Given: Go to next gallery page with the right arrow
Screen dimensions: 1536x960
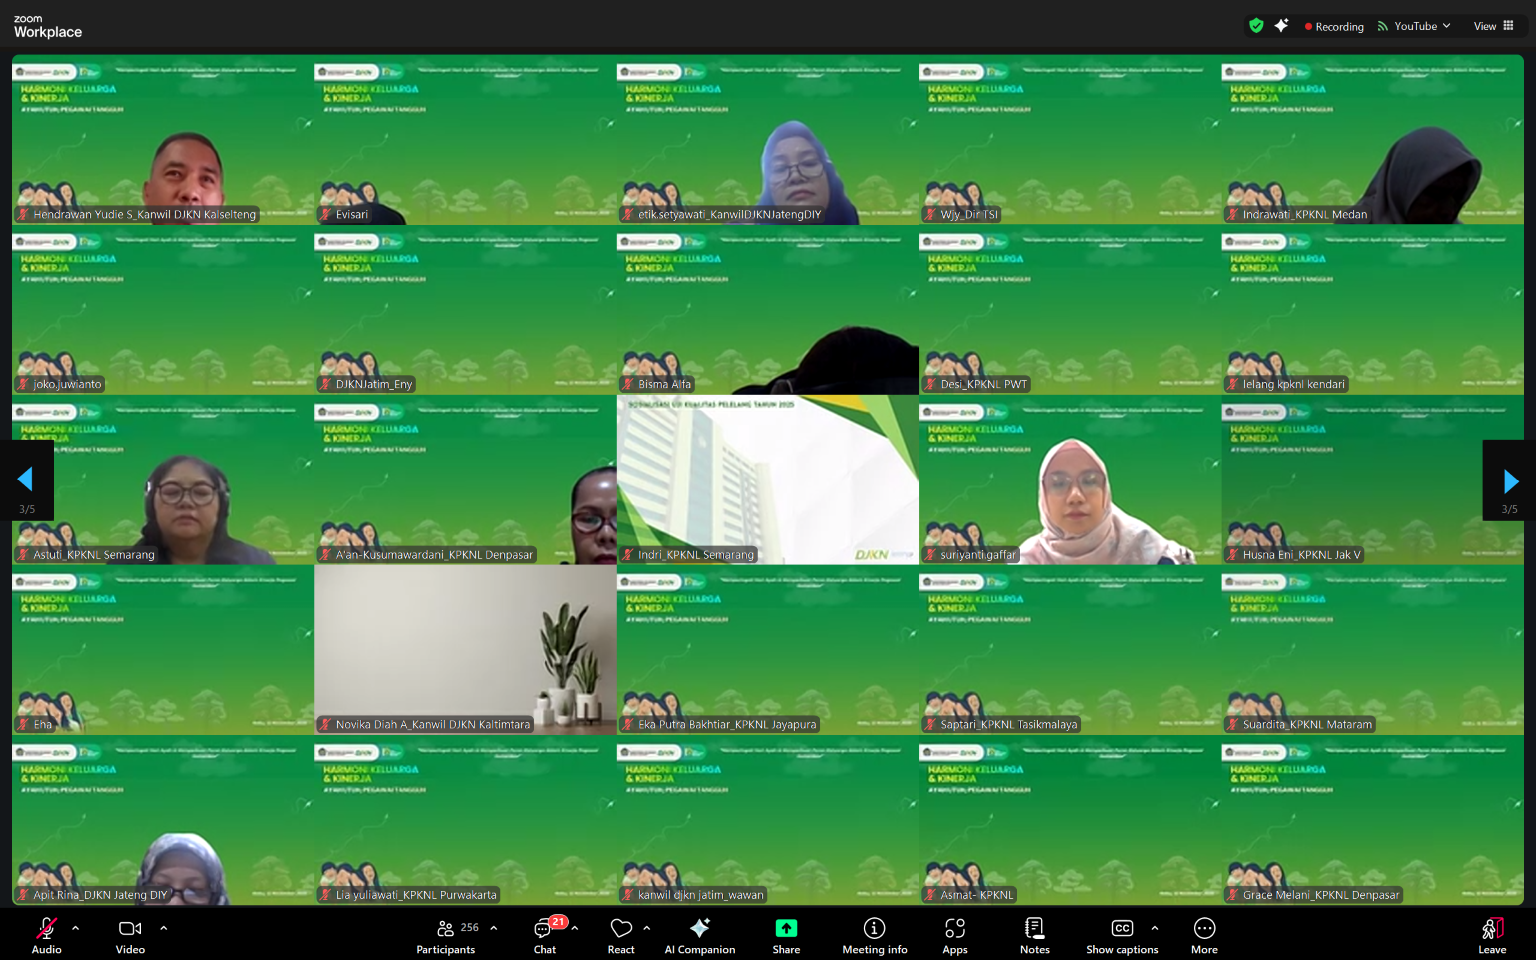Looking at the screenshot, I should pos(1510,481).
